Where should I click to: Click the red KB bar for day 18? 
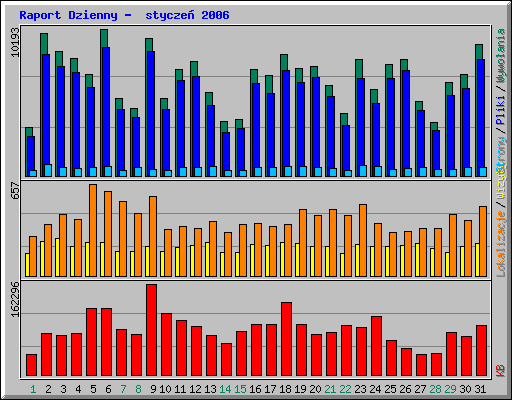tap(286, 339)
